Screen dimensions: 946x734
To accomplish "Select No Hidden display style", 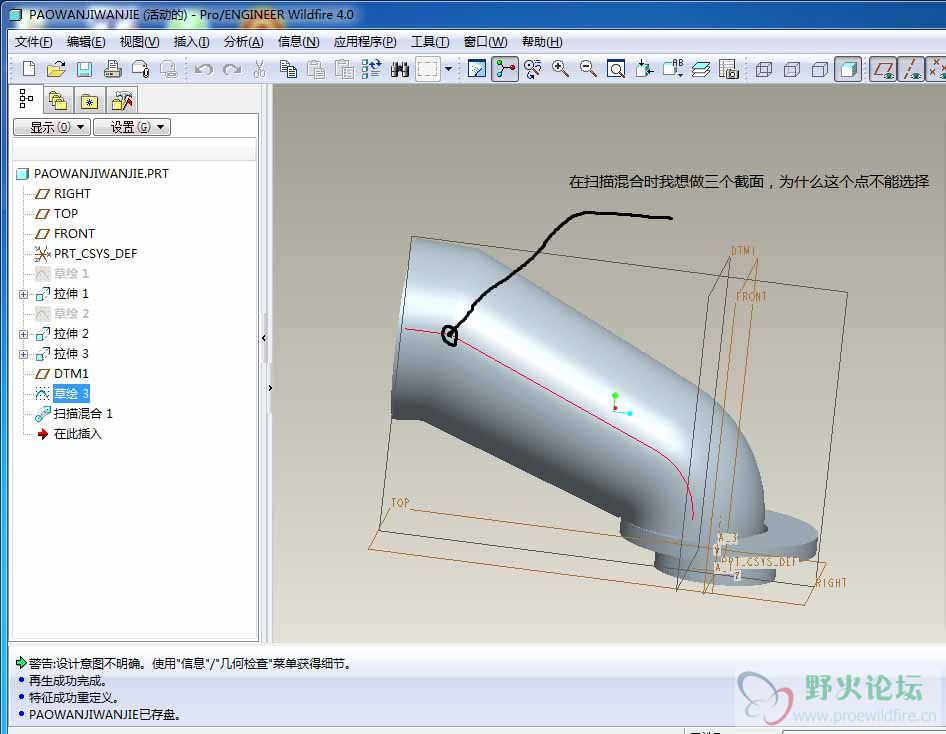I will [x=819, y=69].
